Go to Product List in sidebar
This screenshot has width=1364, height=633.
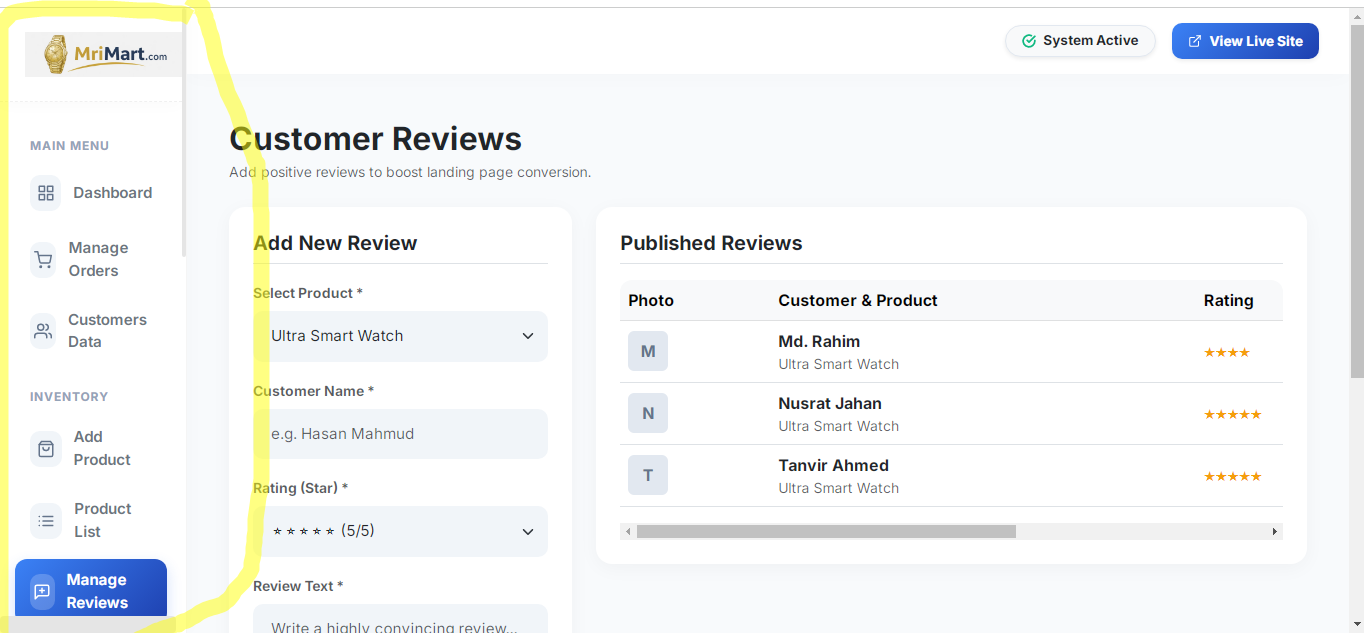pyautogui.click(x=102, y=520)
